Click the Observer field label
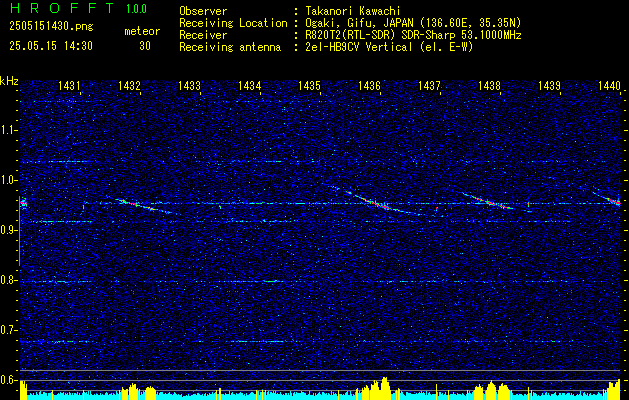The width and height of the screenshot is (629, 400). click(203, 11)
